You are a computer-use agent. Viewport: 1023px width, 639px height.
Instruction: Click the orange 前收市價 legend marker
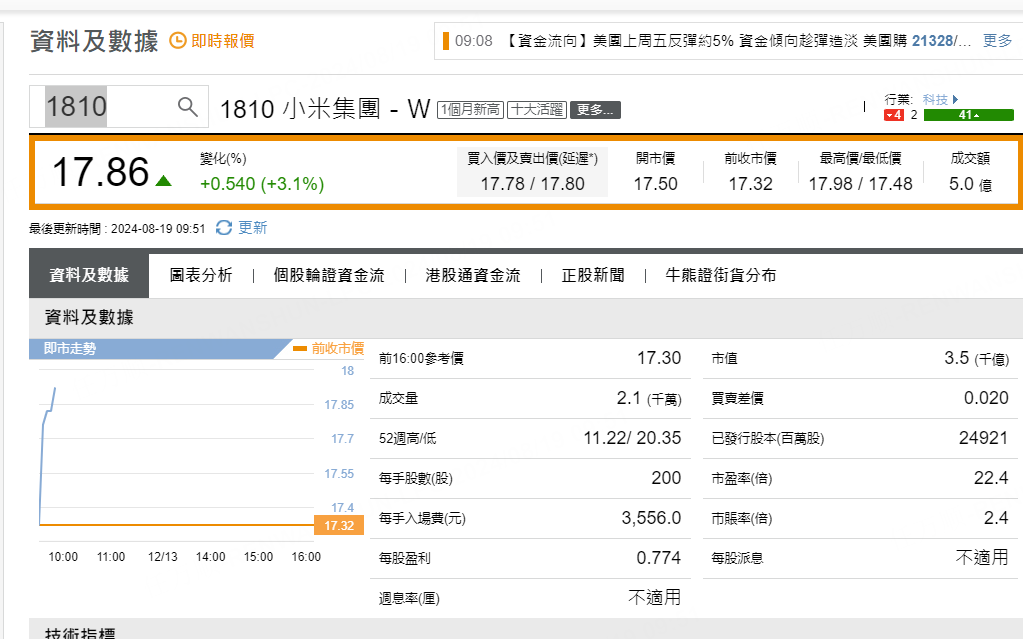coord(300,349)
